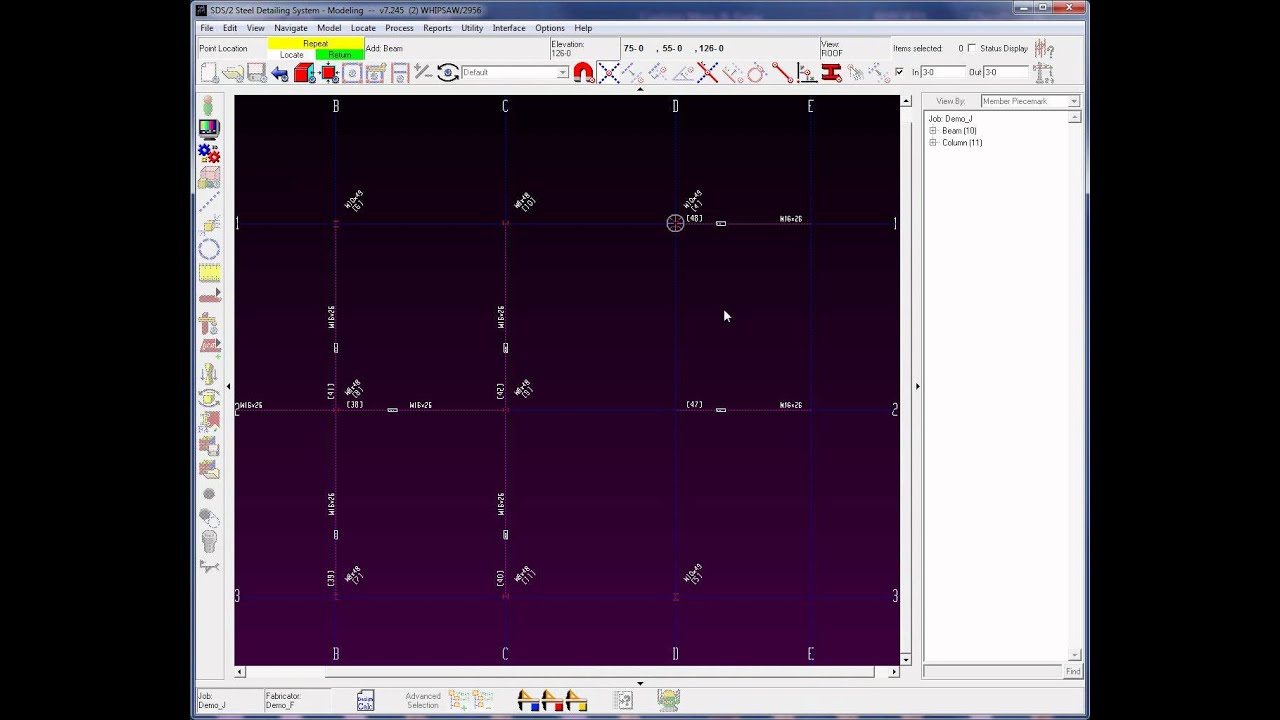Open the File menu
The image size is (1280, 720).
pyautogui.click(x=206, y=28)
